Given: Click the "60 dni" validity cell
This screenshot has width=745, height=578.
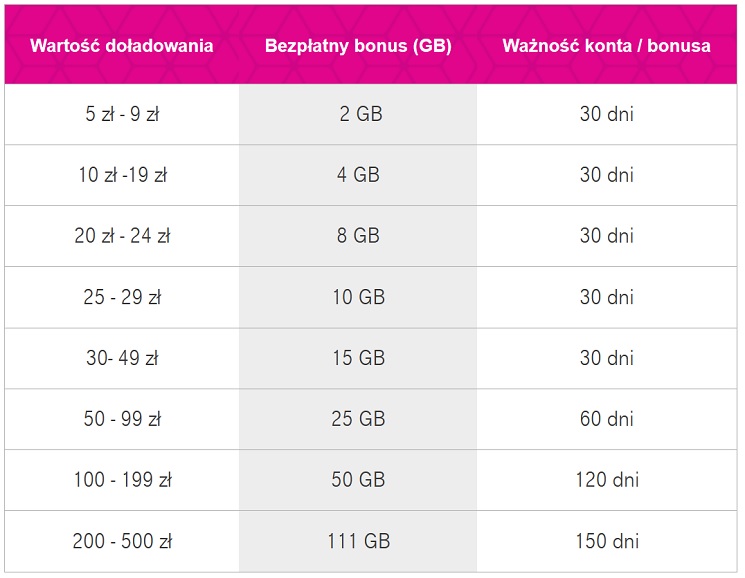Looking at the screenshot, I should coord(607,419).
